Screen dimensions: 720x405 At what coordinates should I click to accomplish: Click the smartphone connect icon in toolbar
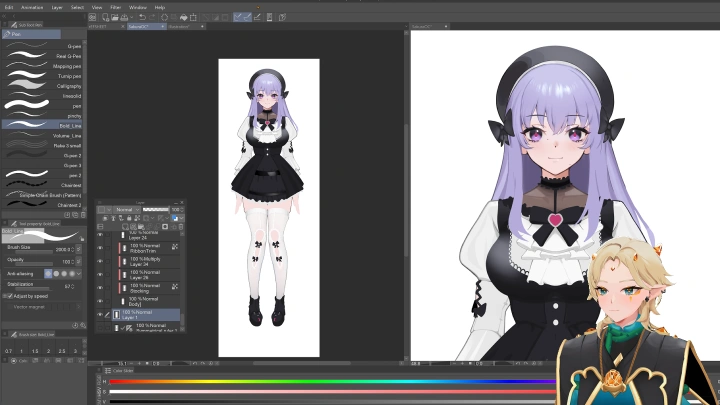[x=270, y=17]
